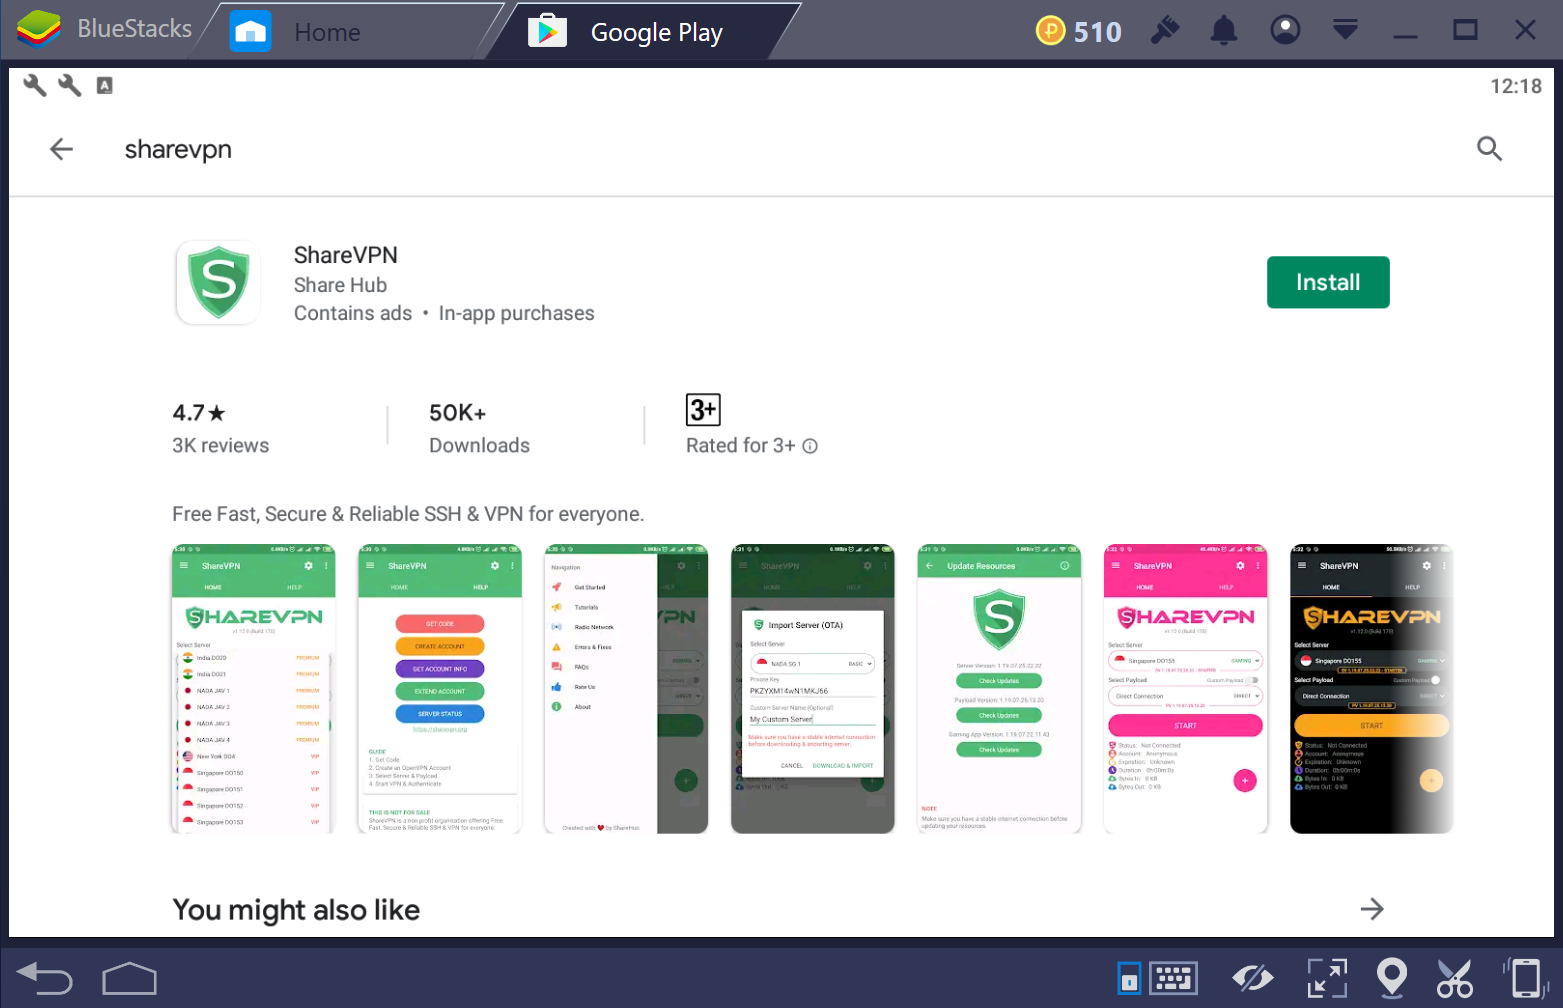Open the keyboard controls icon
This screenshot has width=1563, height=1008.
(x=1174, y=978)
